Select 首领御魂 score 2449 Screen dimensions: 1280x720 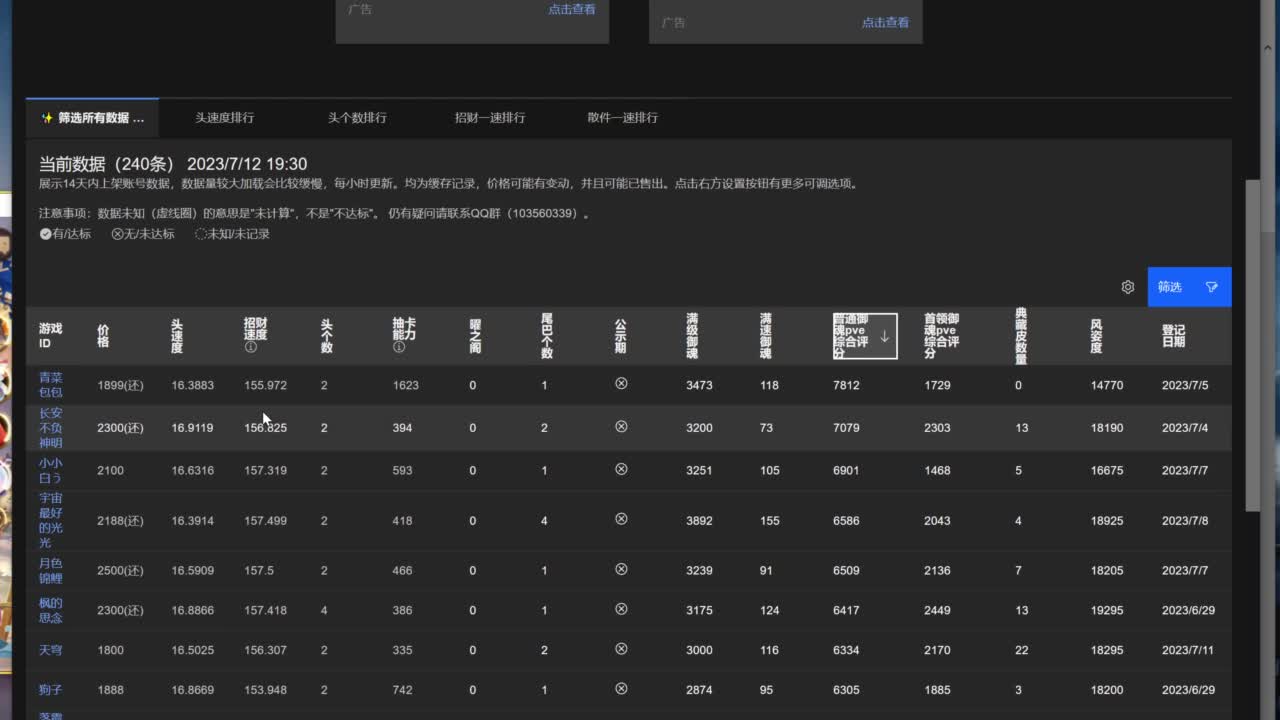pos(937,610)
